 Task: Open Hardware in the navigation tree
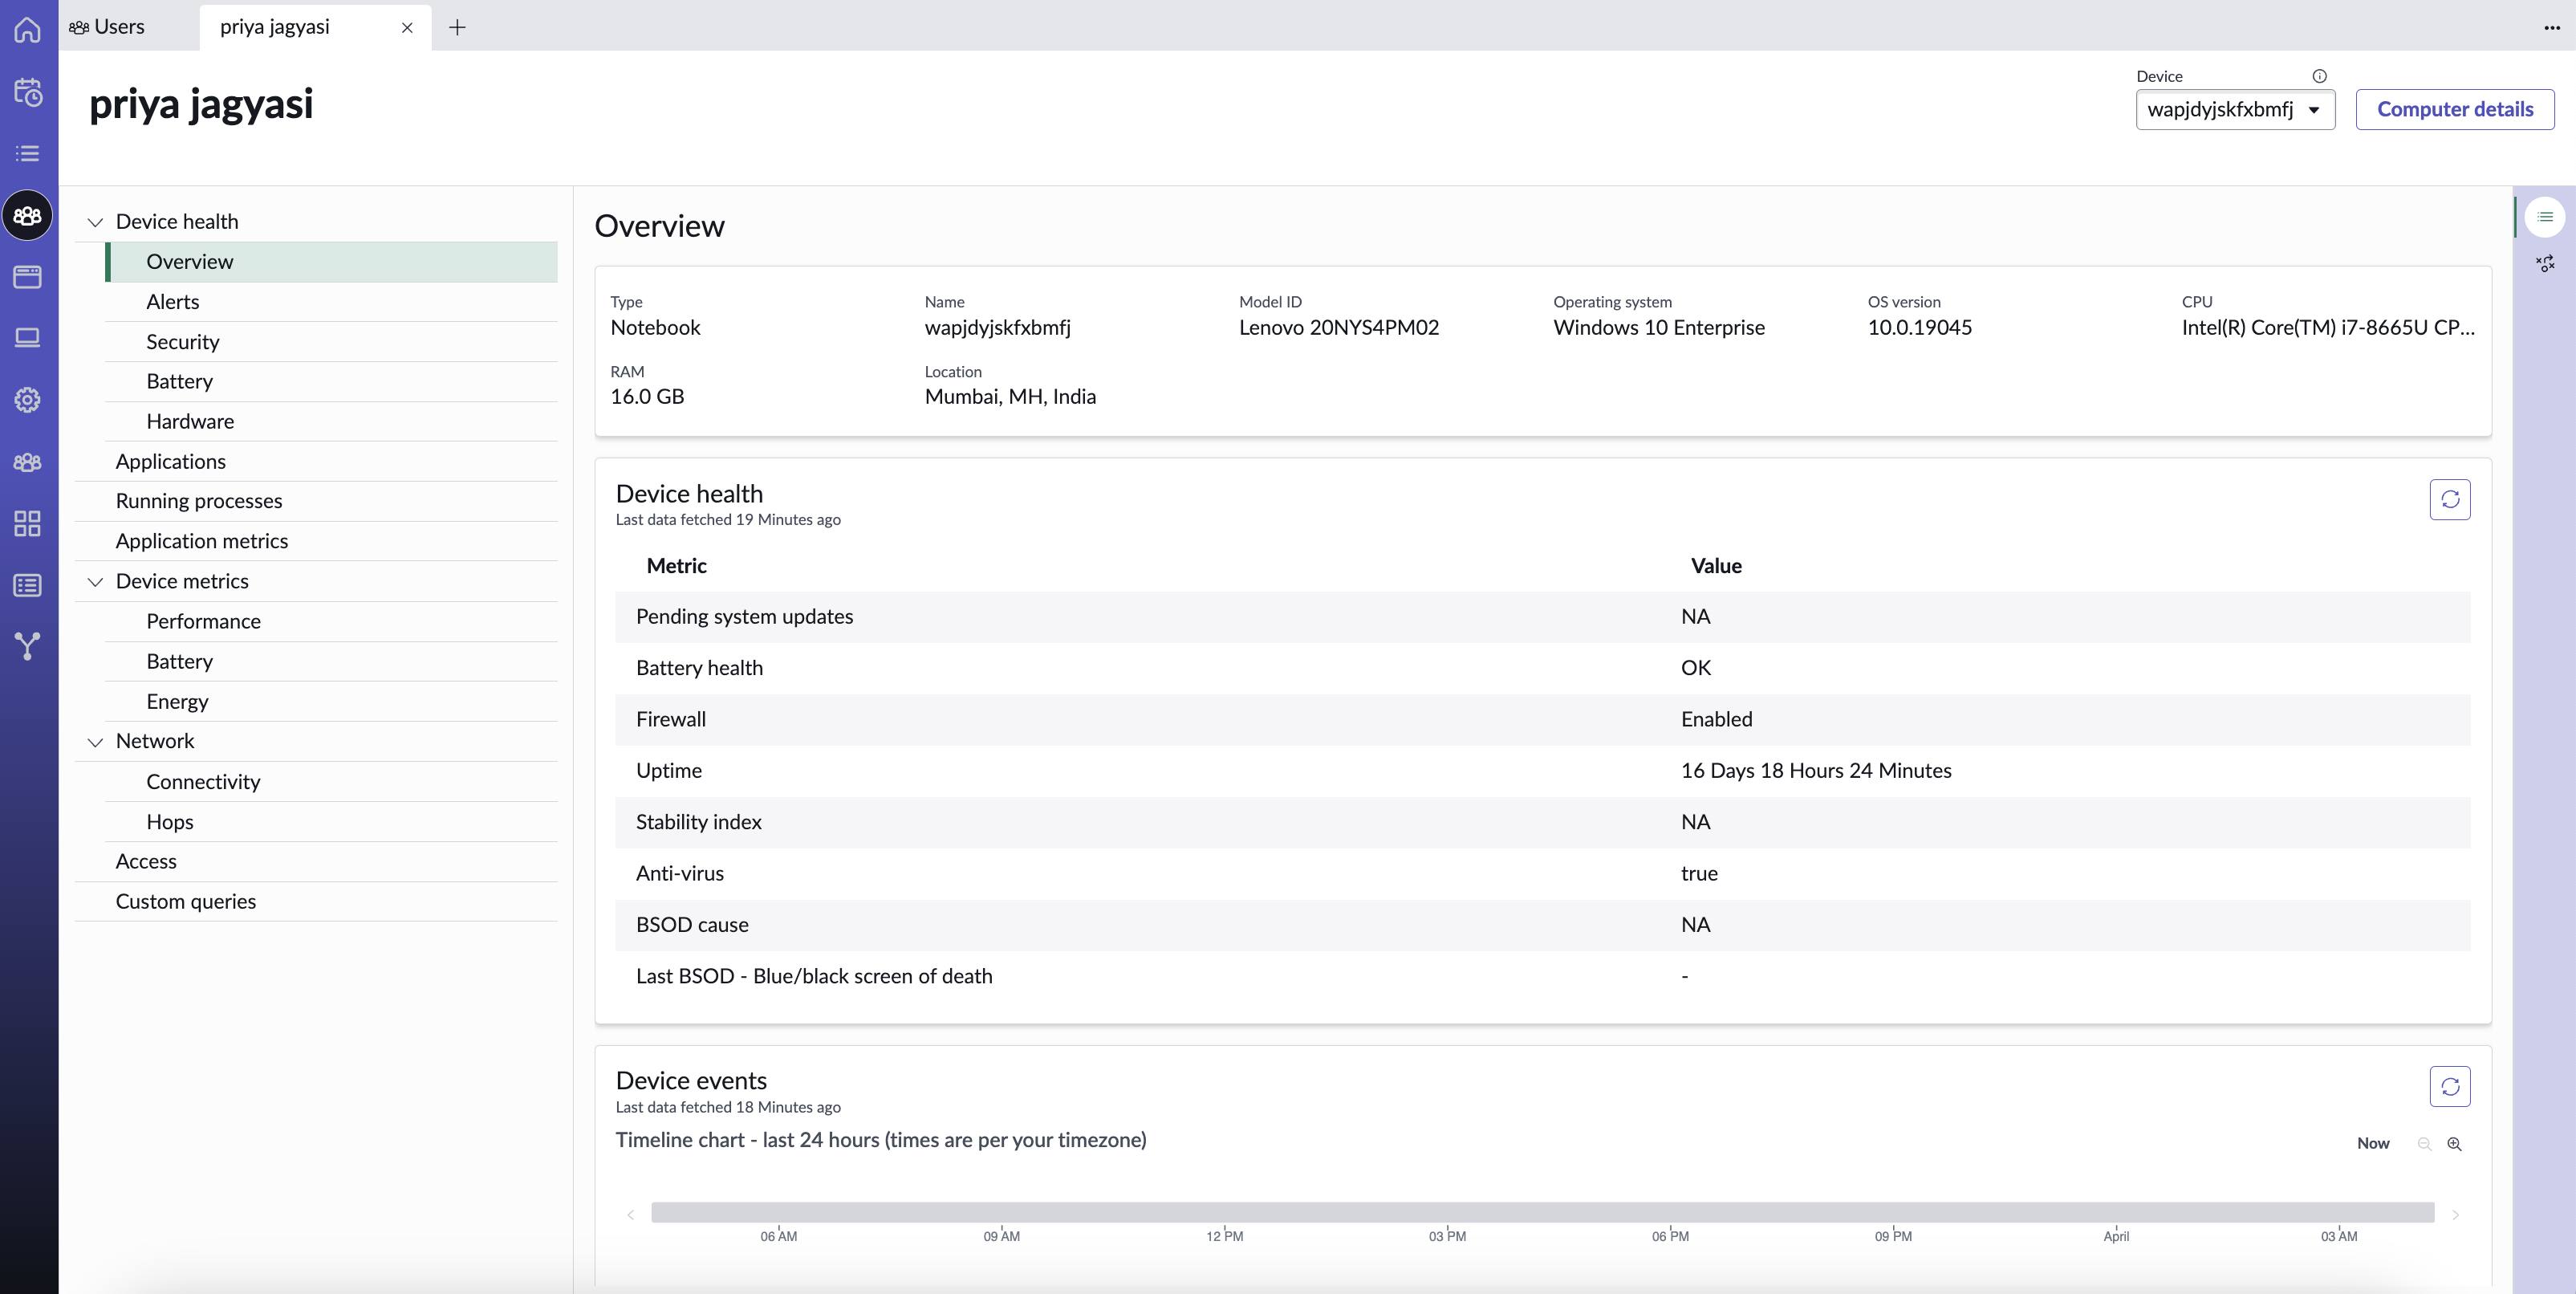(x=331, y=422)
